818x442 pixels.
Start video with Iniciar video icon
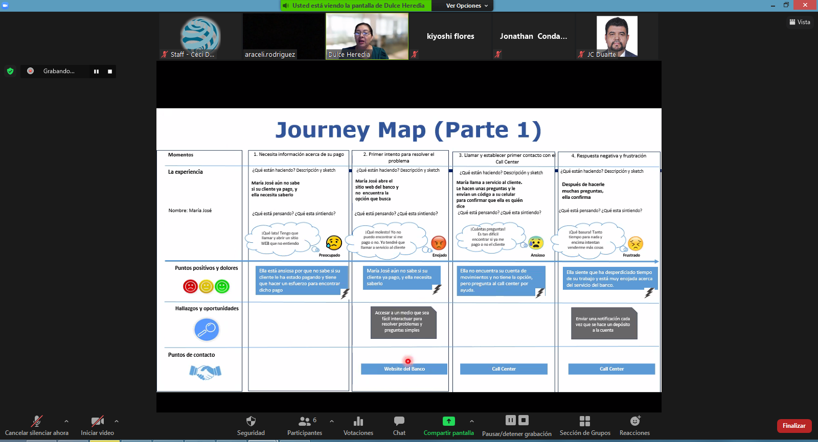pyautogui.click(x=97, y=421)
